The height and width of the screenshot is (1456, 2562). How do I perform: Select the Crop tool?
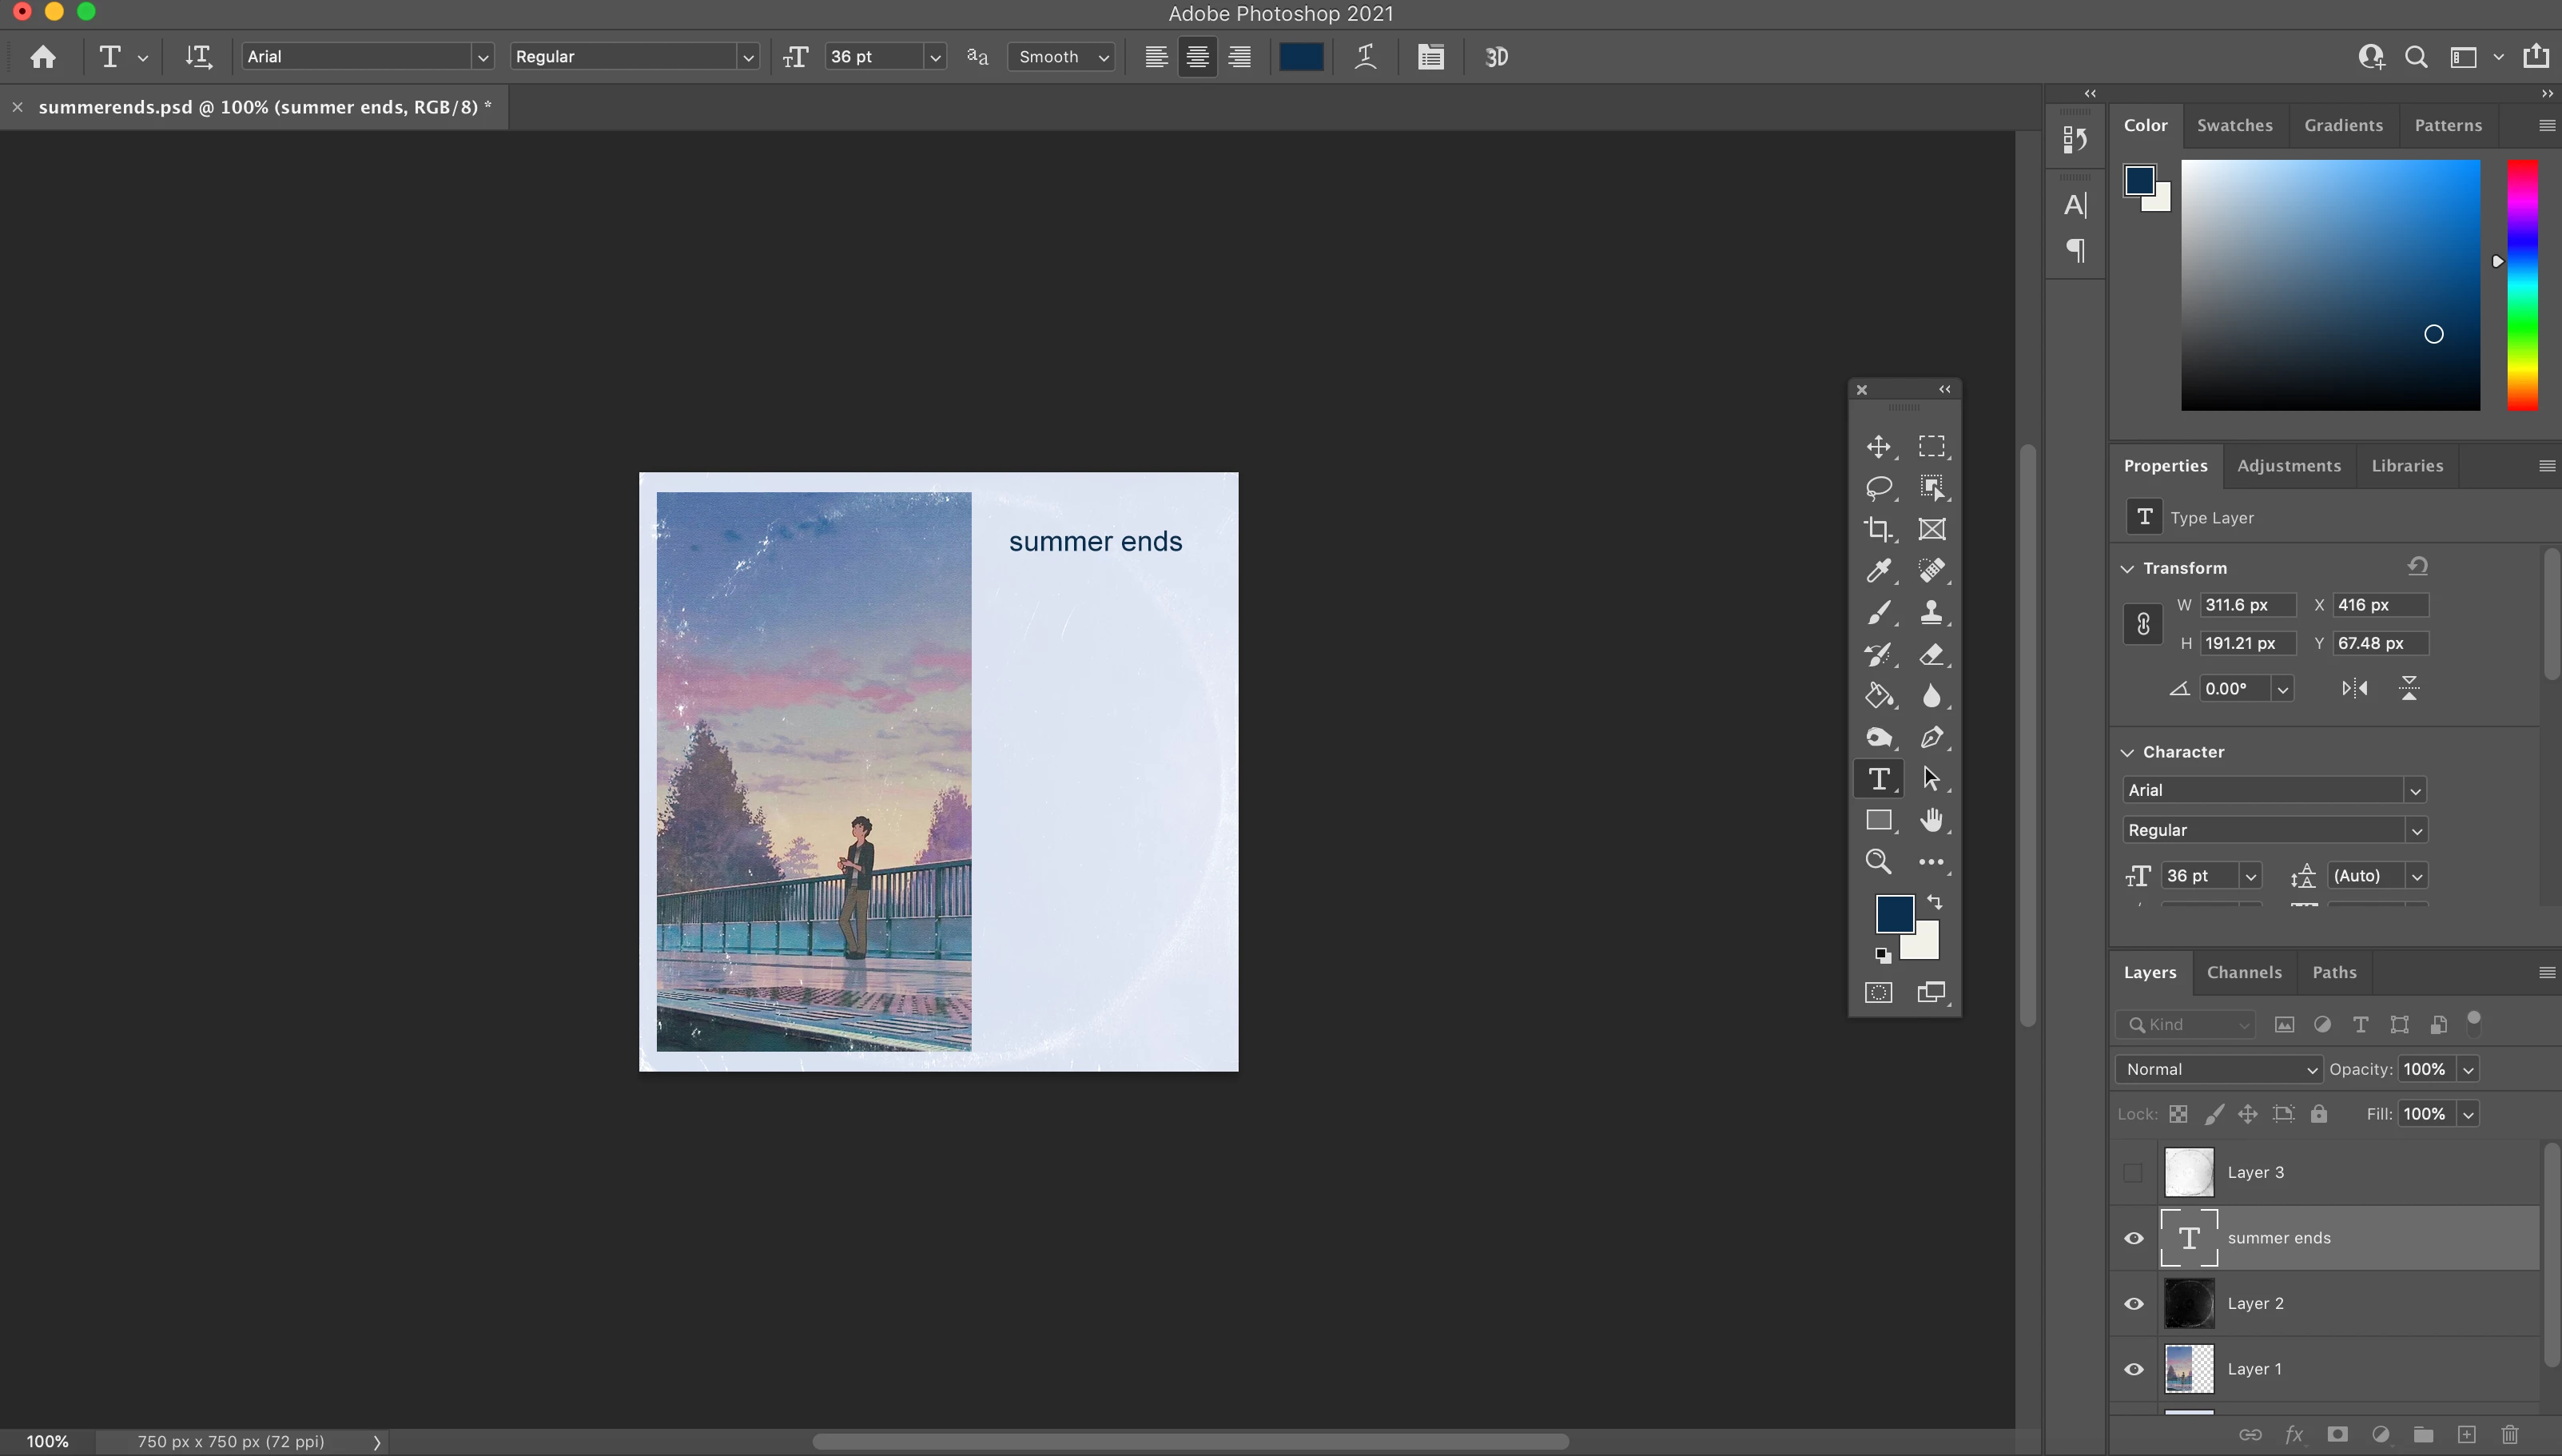click(x=1878, y=529)
